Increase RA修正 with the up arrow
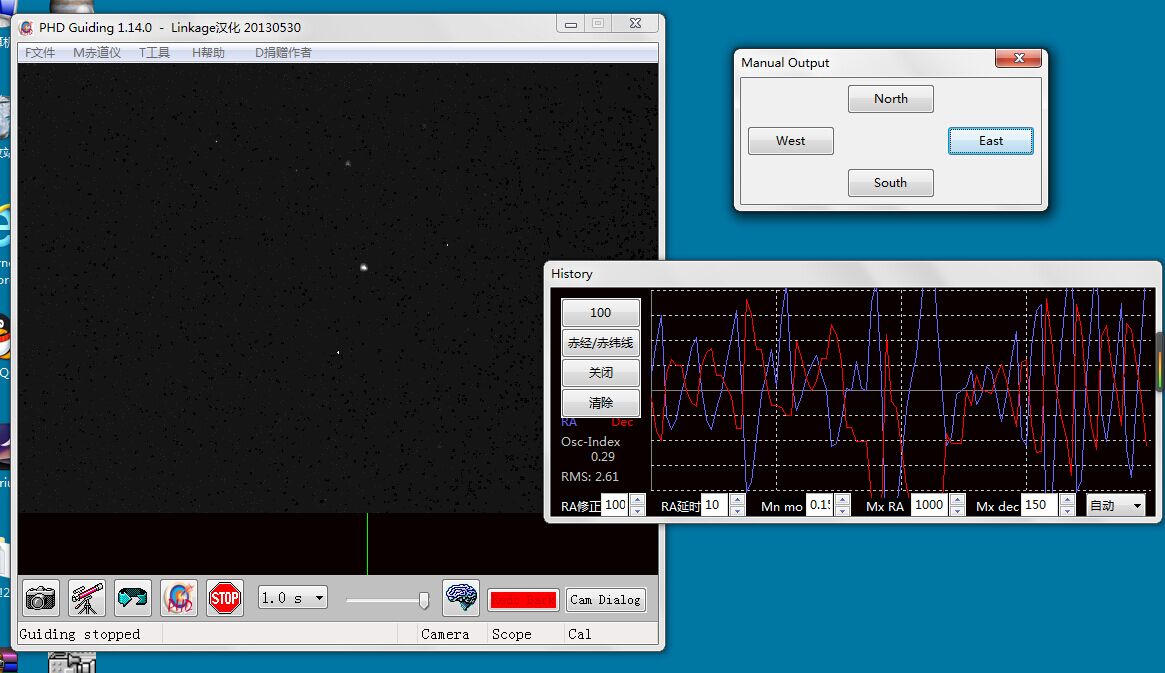 point(637,500)
